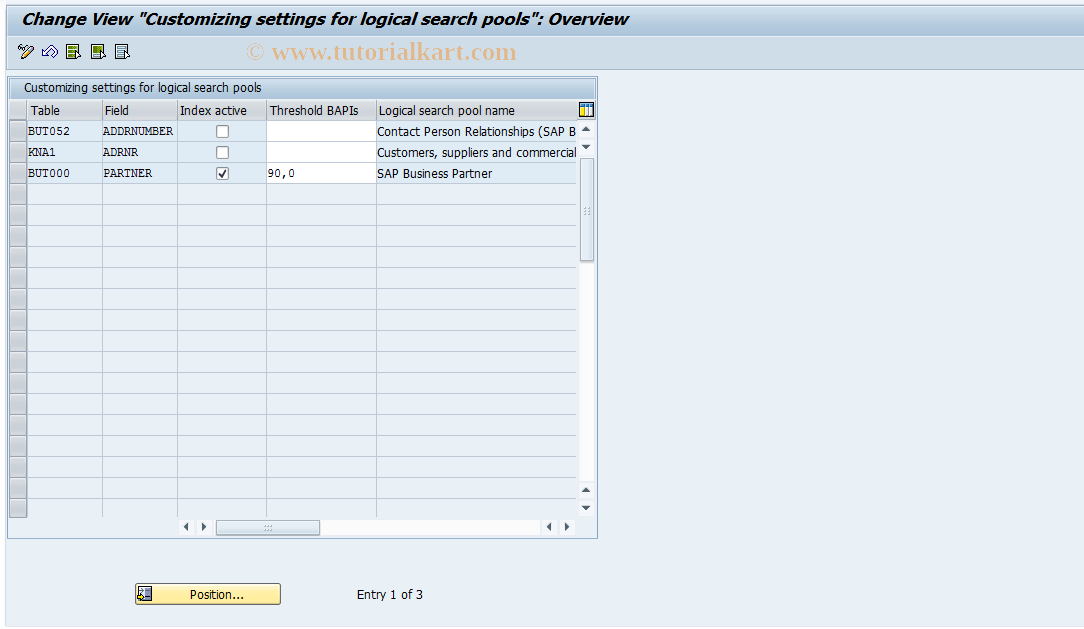Click Logical search pool name column header

(x=477, y=111)
